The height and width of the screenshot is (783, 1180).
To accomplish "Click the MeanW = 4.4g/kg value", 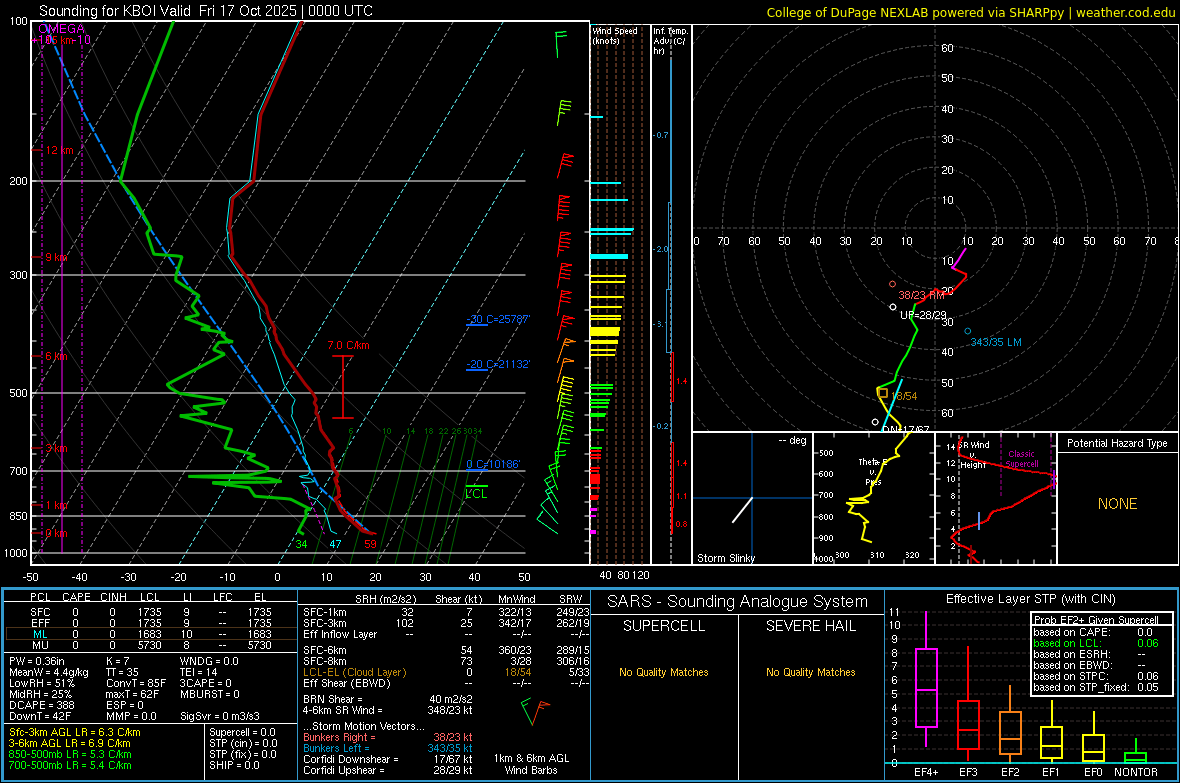I will pos(48,672).
